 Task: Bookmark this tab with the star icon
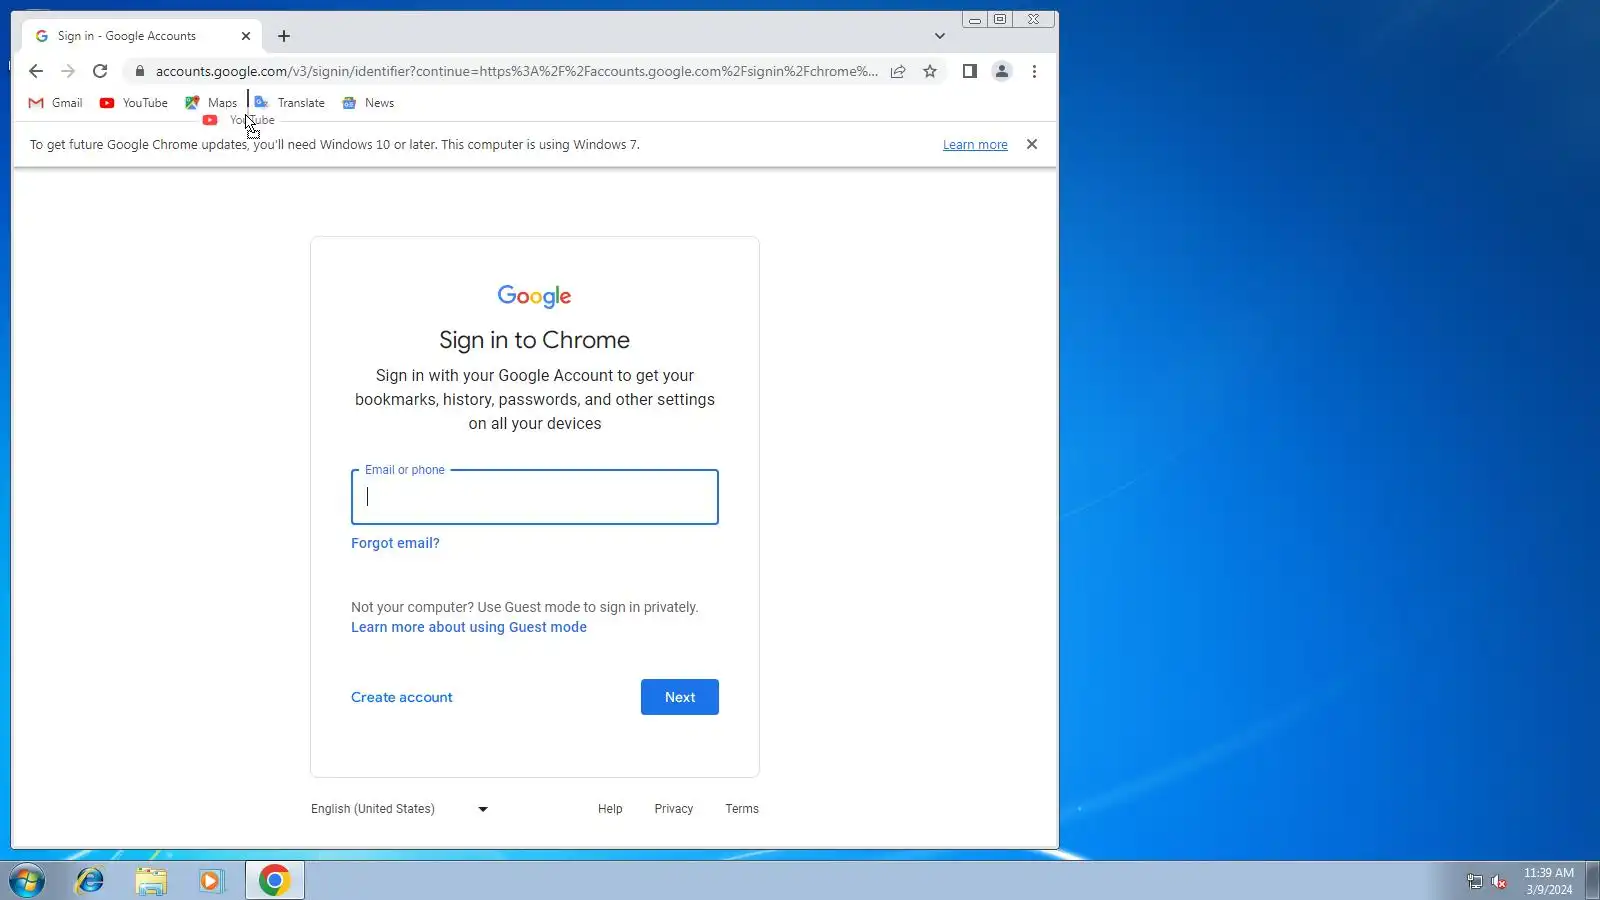click(930, 71)
